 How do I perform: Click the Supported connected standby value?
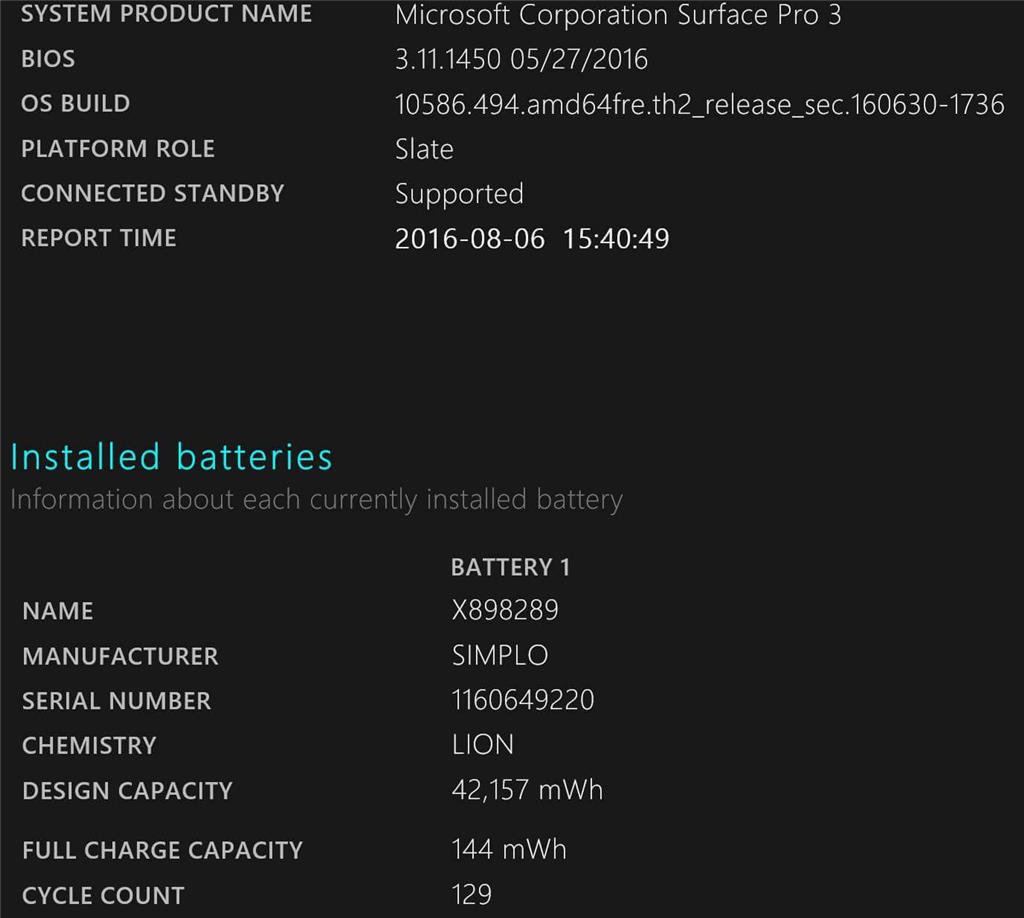coord(459,194)
